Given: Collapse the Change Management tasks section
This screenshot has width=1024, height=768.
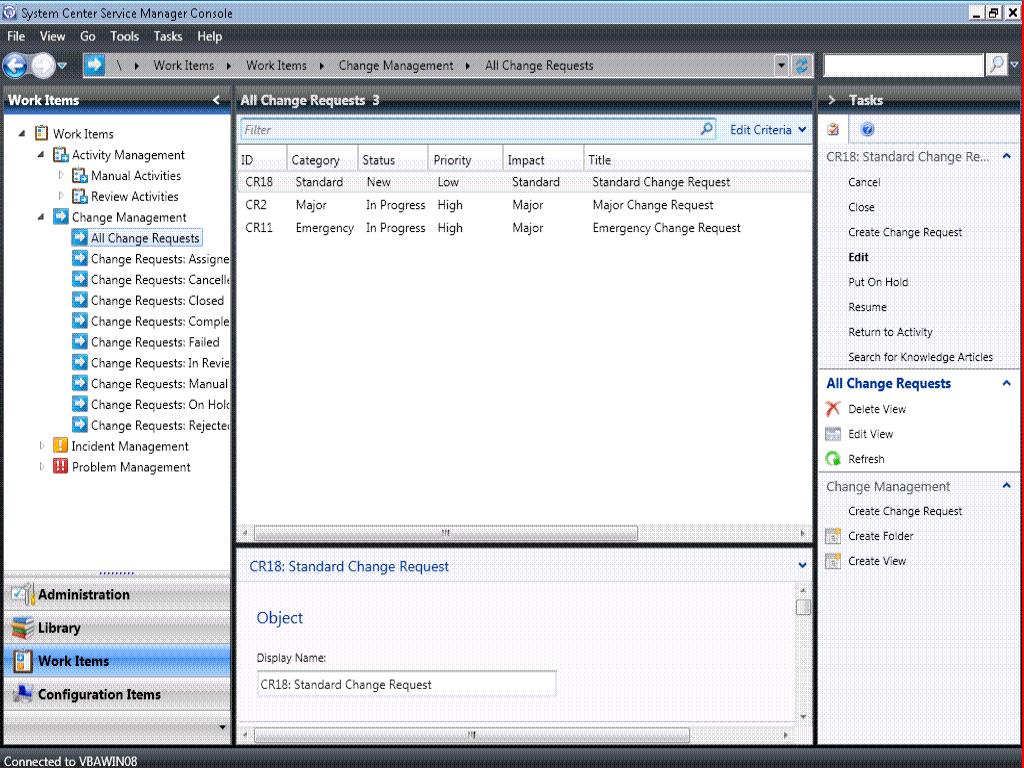Looking at the screenshot, I should tap(1006, 486).
